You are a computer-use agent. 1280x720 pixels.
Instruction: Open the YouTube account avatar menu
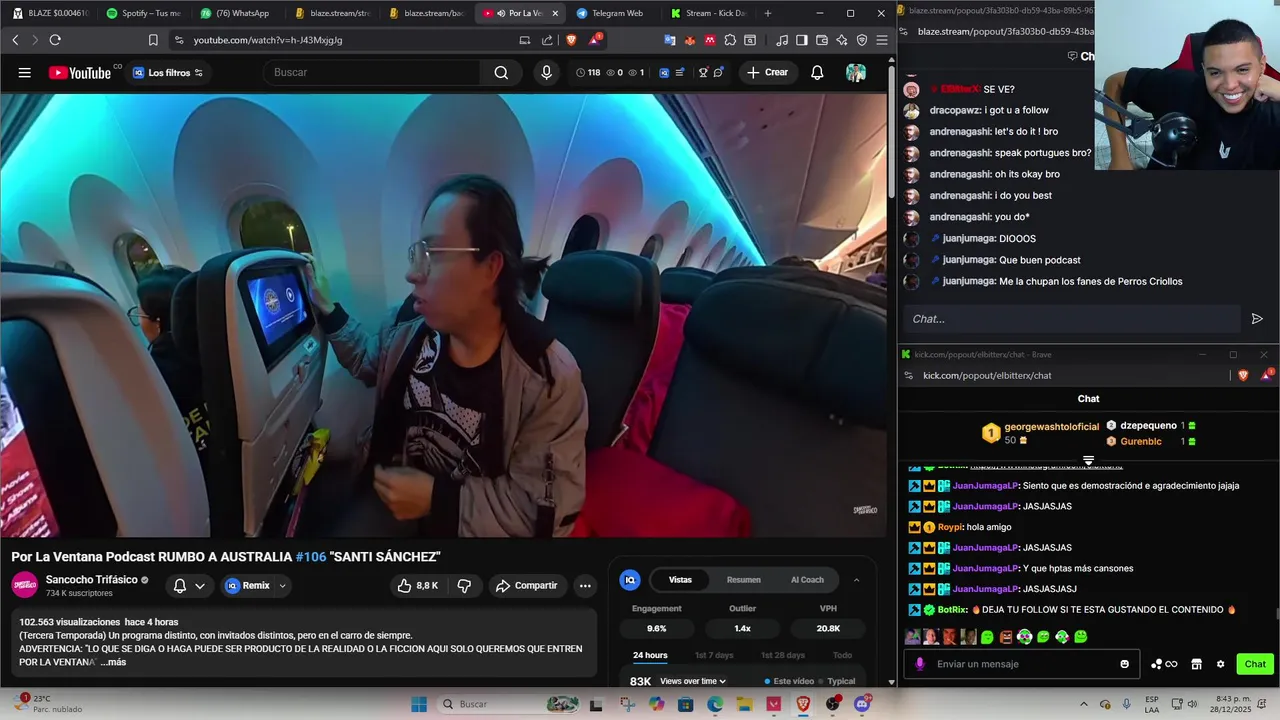[856, 73]
